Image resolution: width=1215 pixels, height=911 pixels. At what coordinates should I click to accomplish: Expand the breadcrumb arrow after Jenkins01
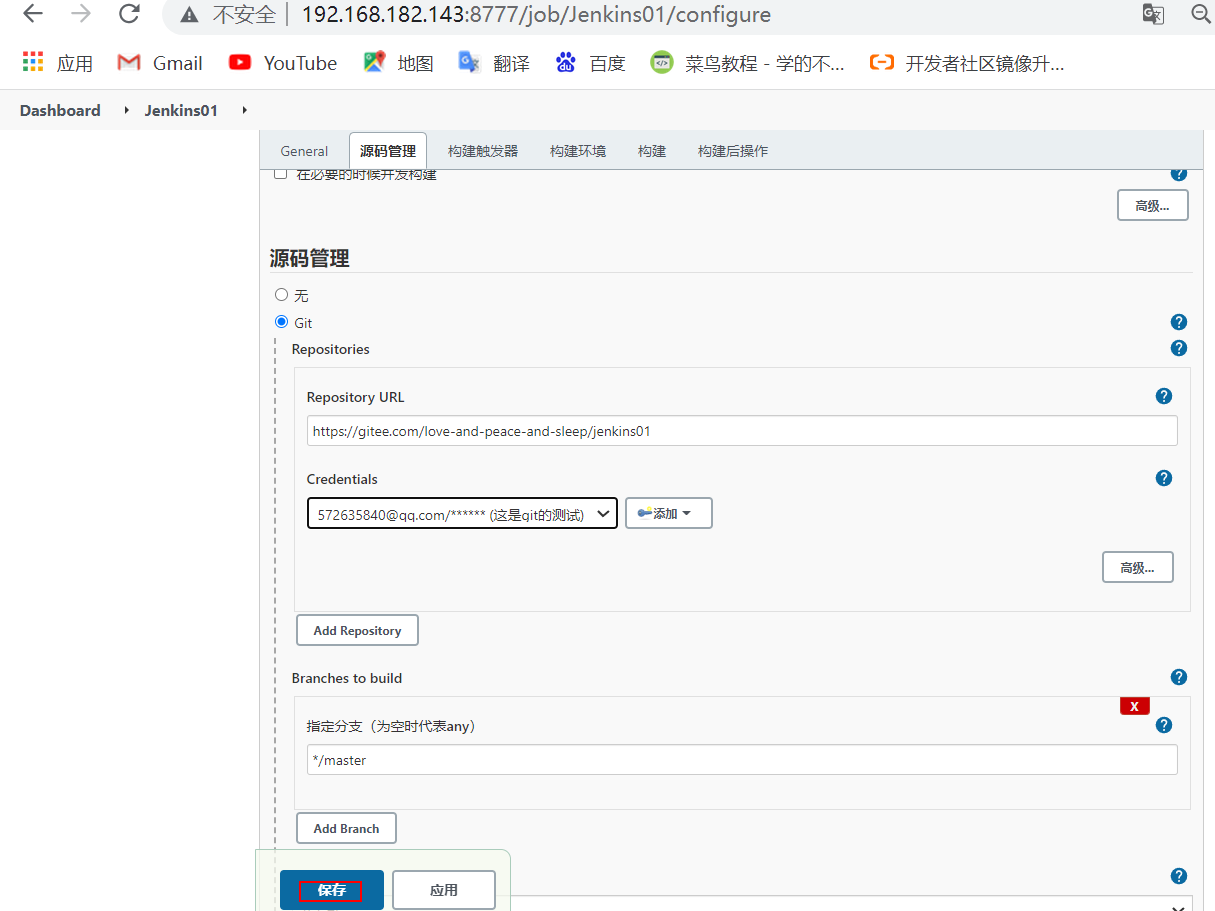coord(244,110)
